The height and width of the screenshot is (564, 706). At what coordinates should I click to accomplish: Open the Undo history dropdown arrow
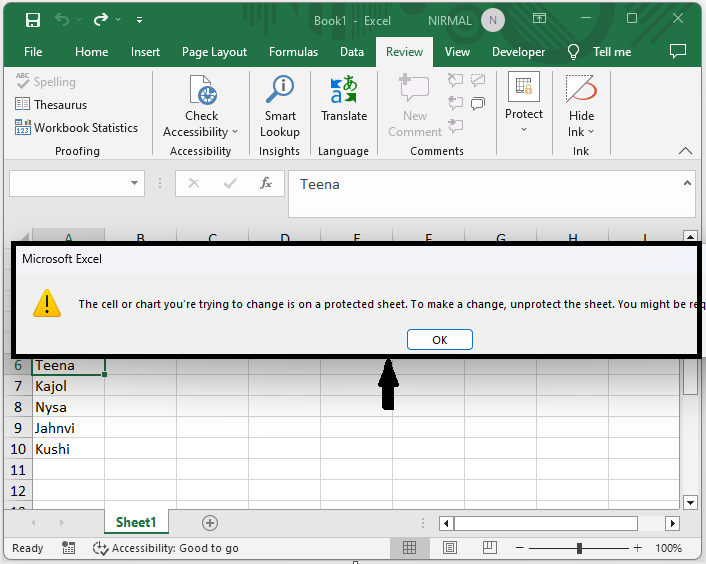pyautogui.click(x=79, y=20)
